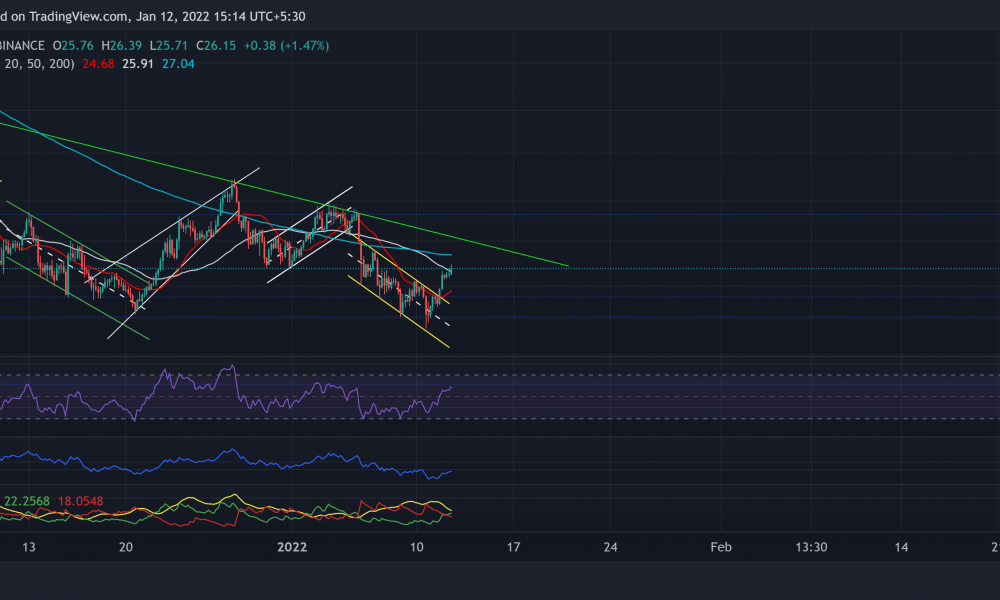Click the high price value H26.39

121,46
